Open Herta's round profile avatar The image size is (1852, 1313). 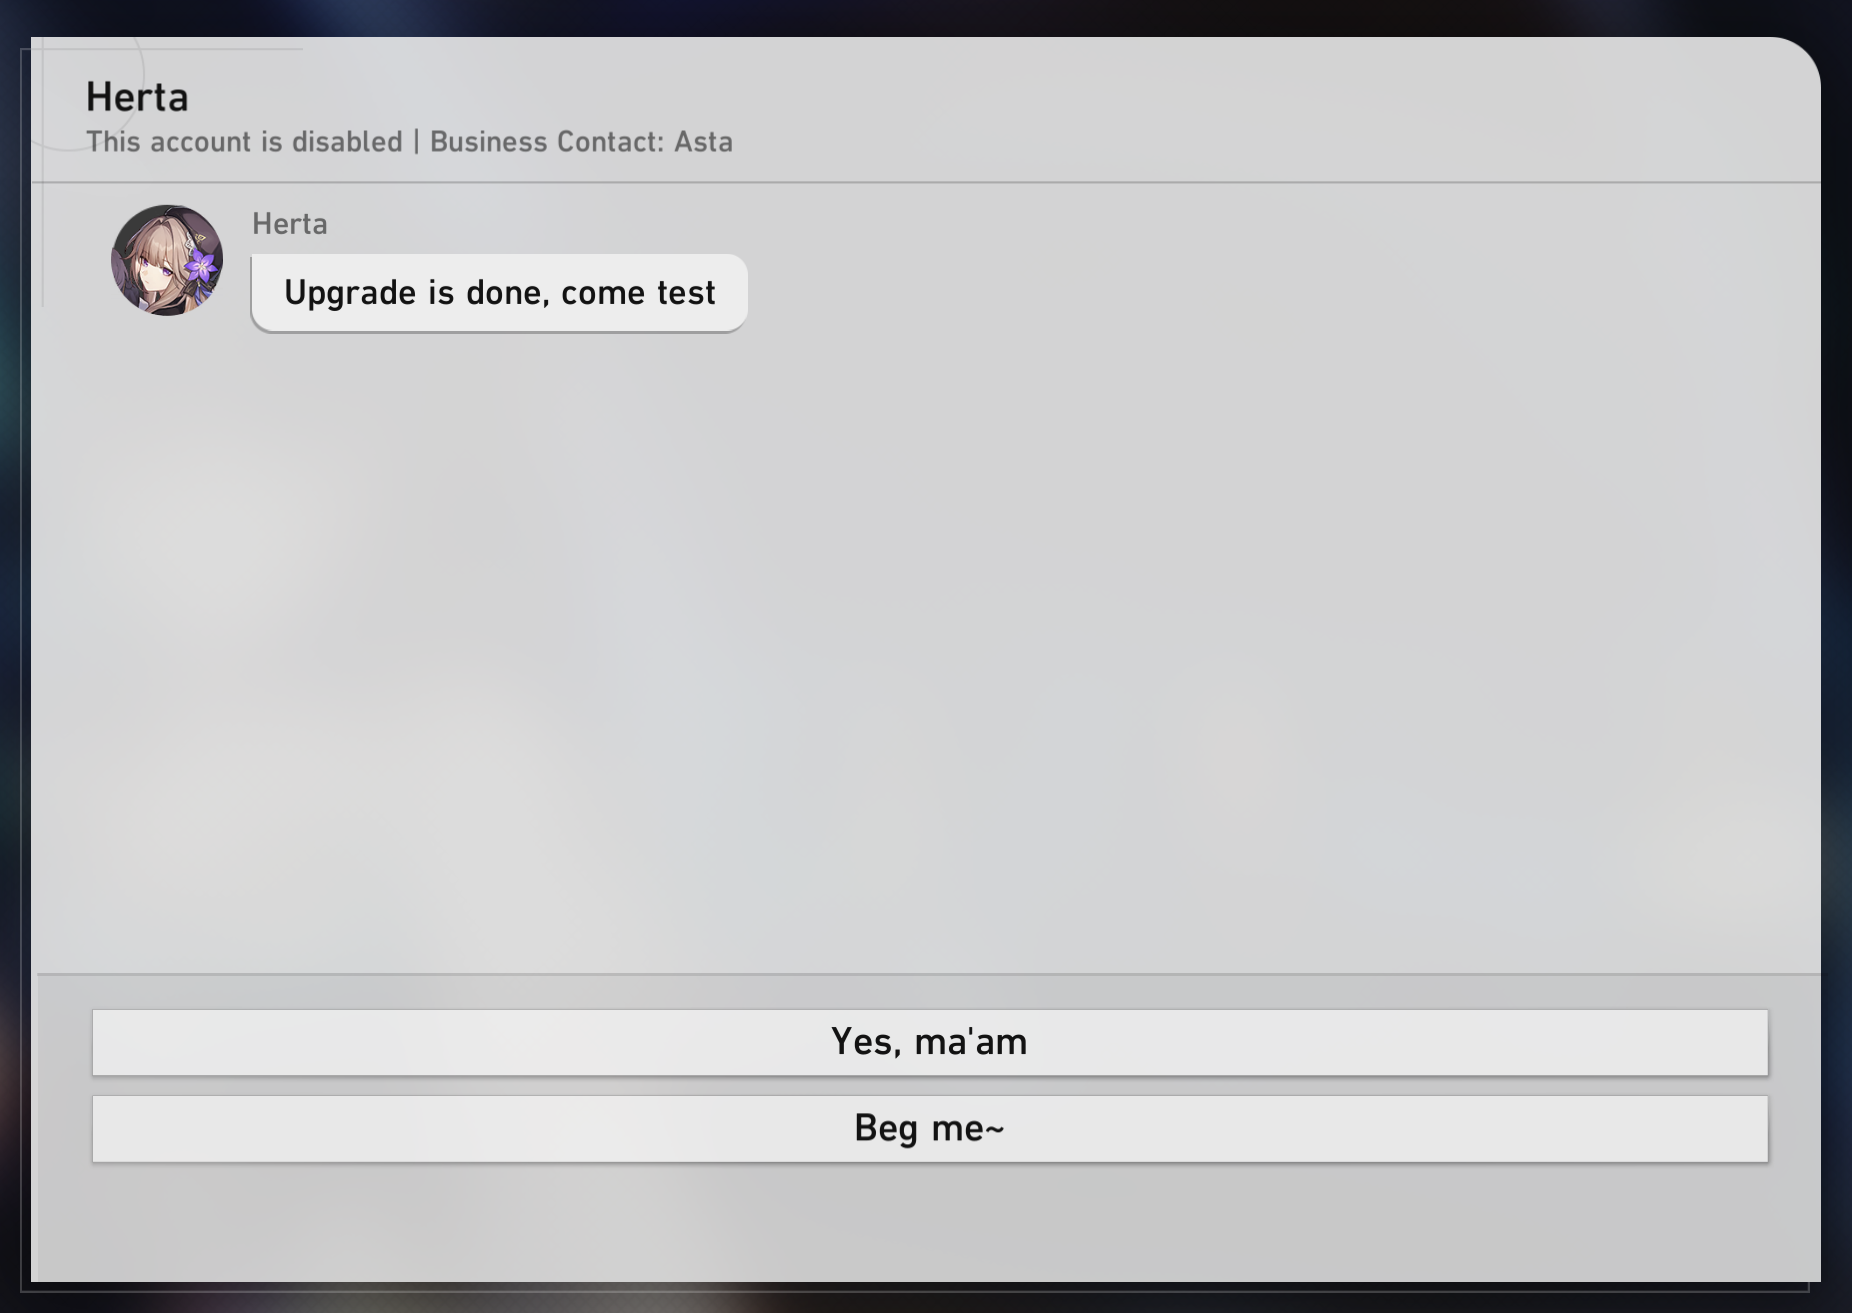point(167,261)
